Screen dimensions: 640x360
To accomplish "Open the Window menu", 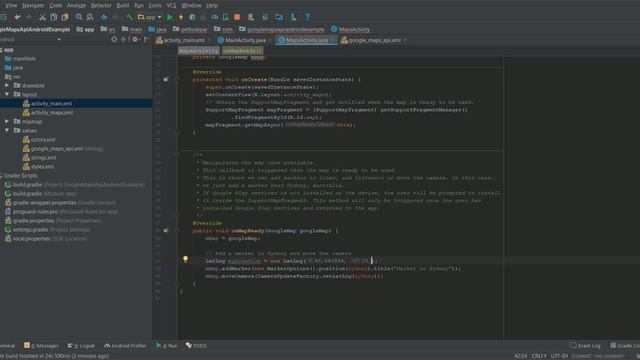I will point(191,5).
